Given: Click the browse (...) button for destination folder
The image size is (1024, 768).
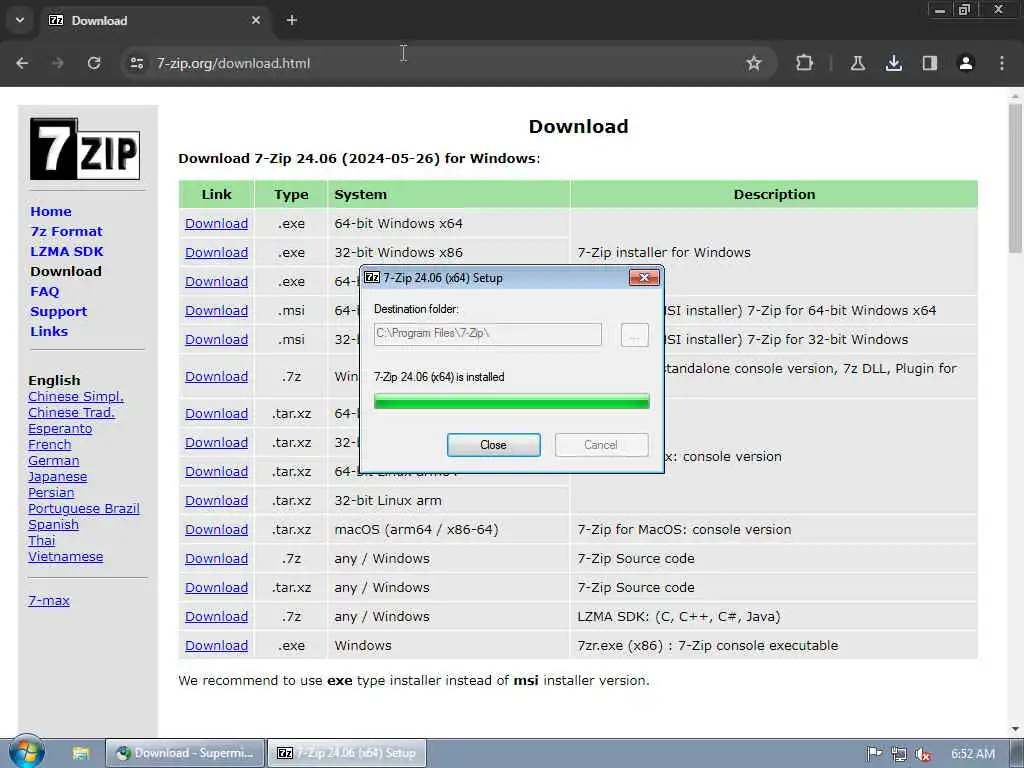Looking at the screenshot, I should click(x=634, y=334).
